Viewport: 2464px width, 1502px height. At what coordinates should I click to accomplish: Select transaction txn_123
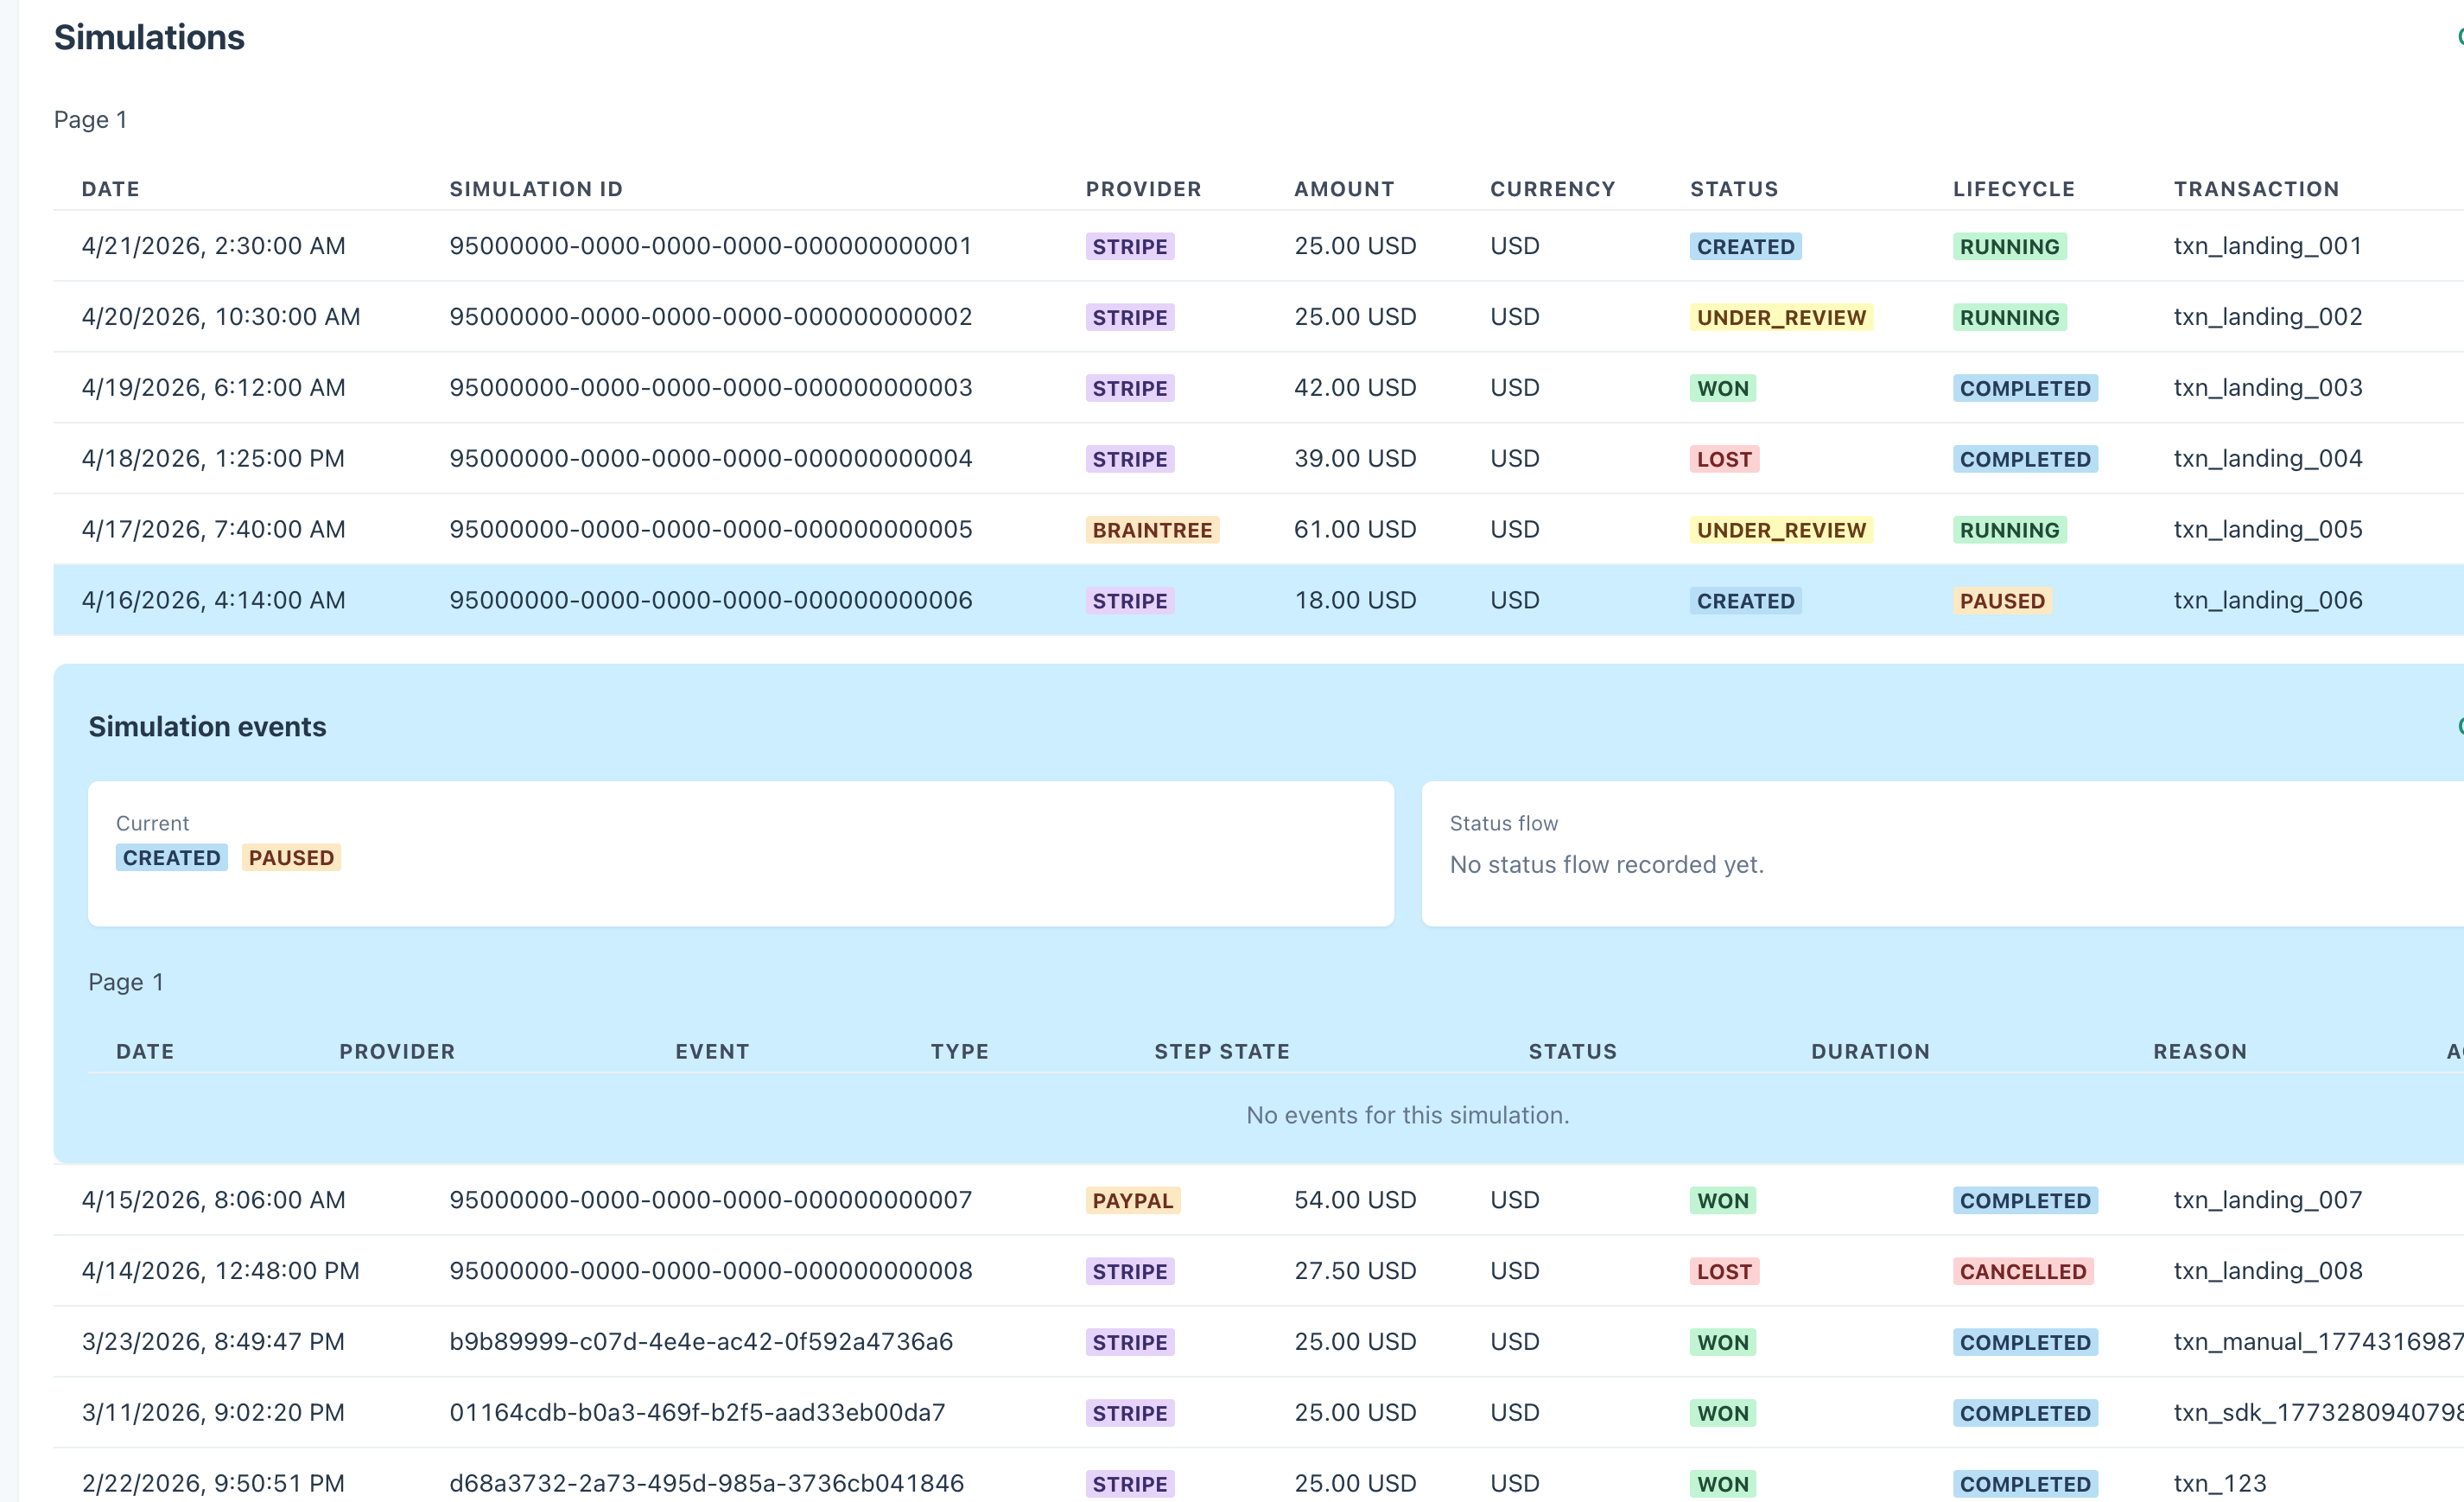[x=2219, y=1483]
